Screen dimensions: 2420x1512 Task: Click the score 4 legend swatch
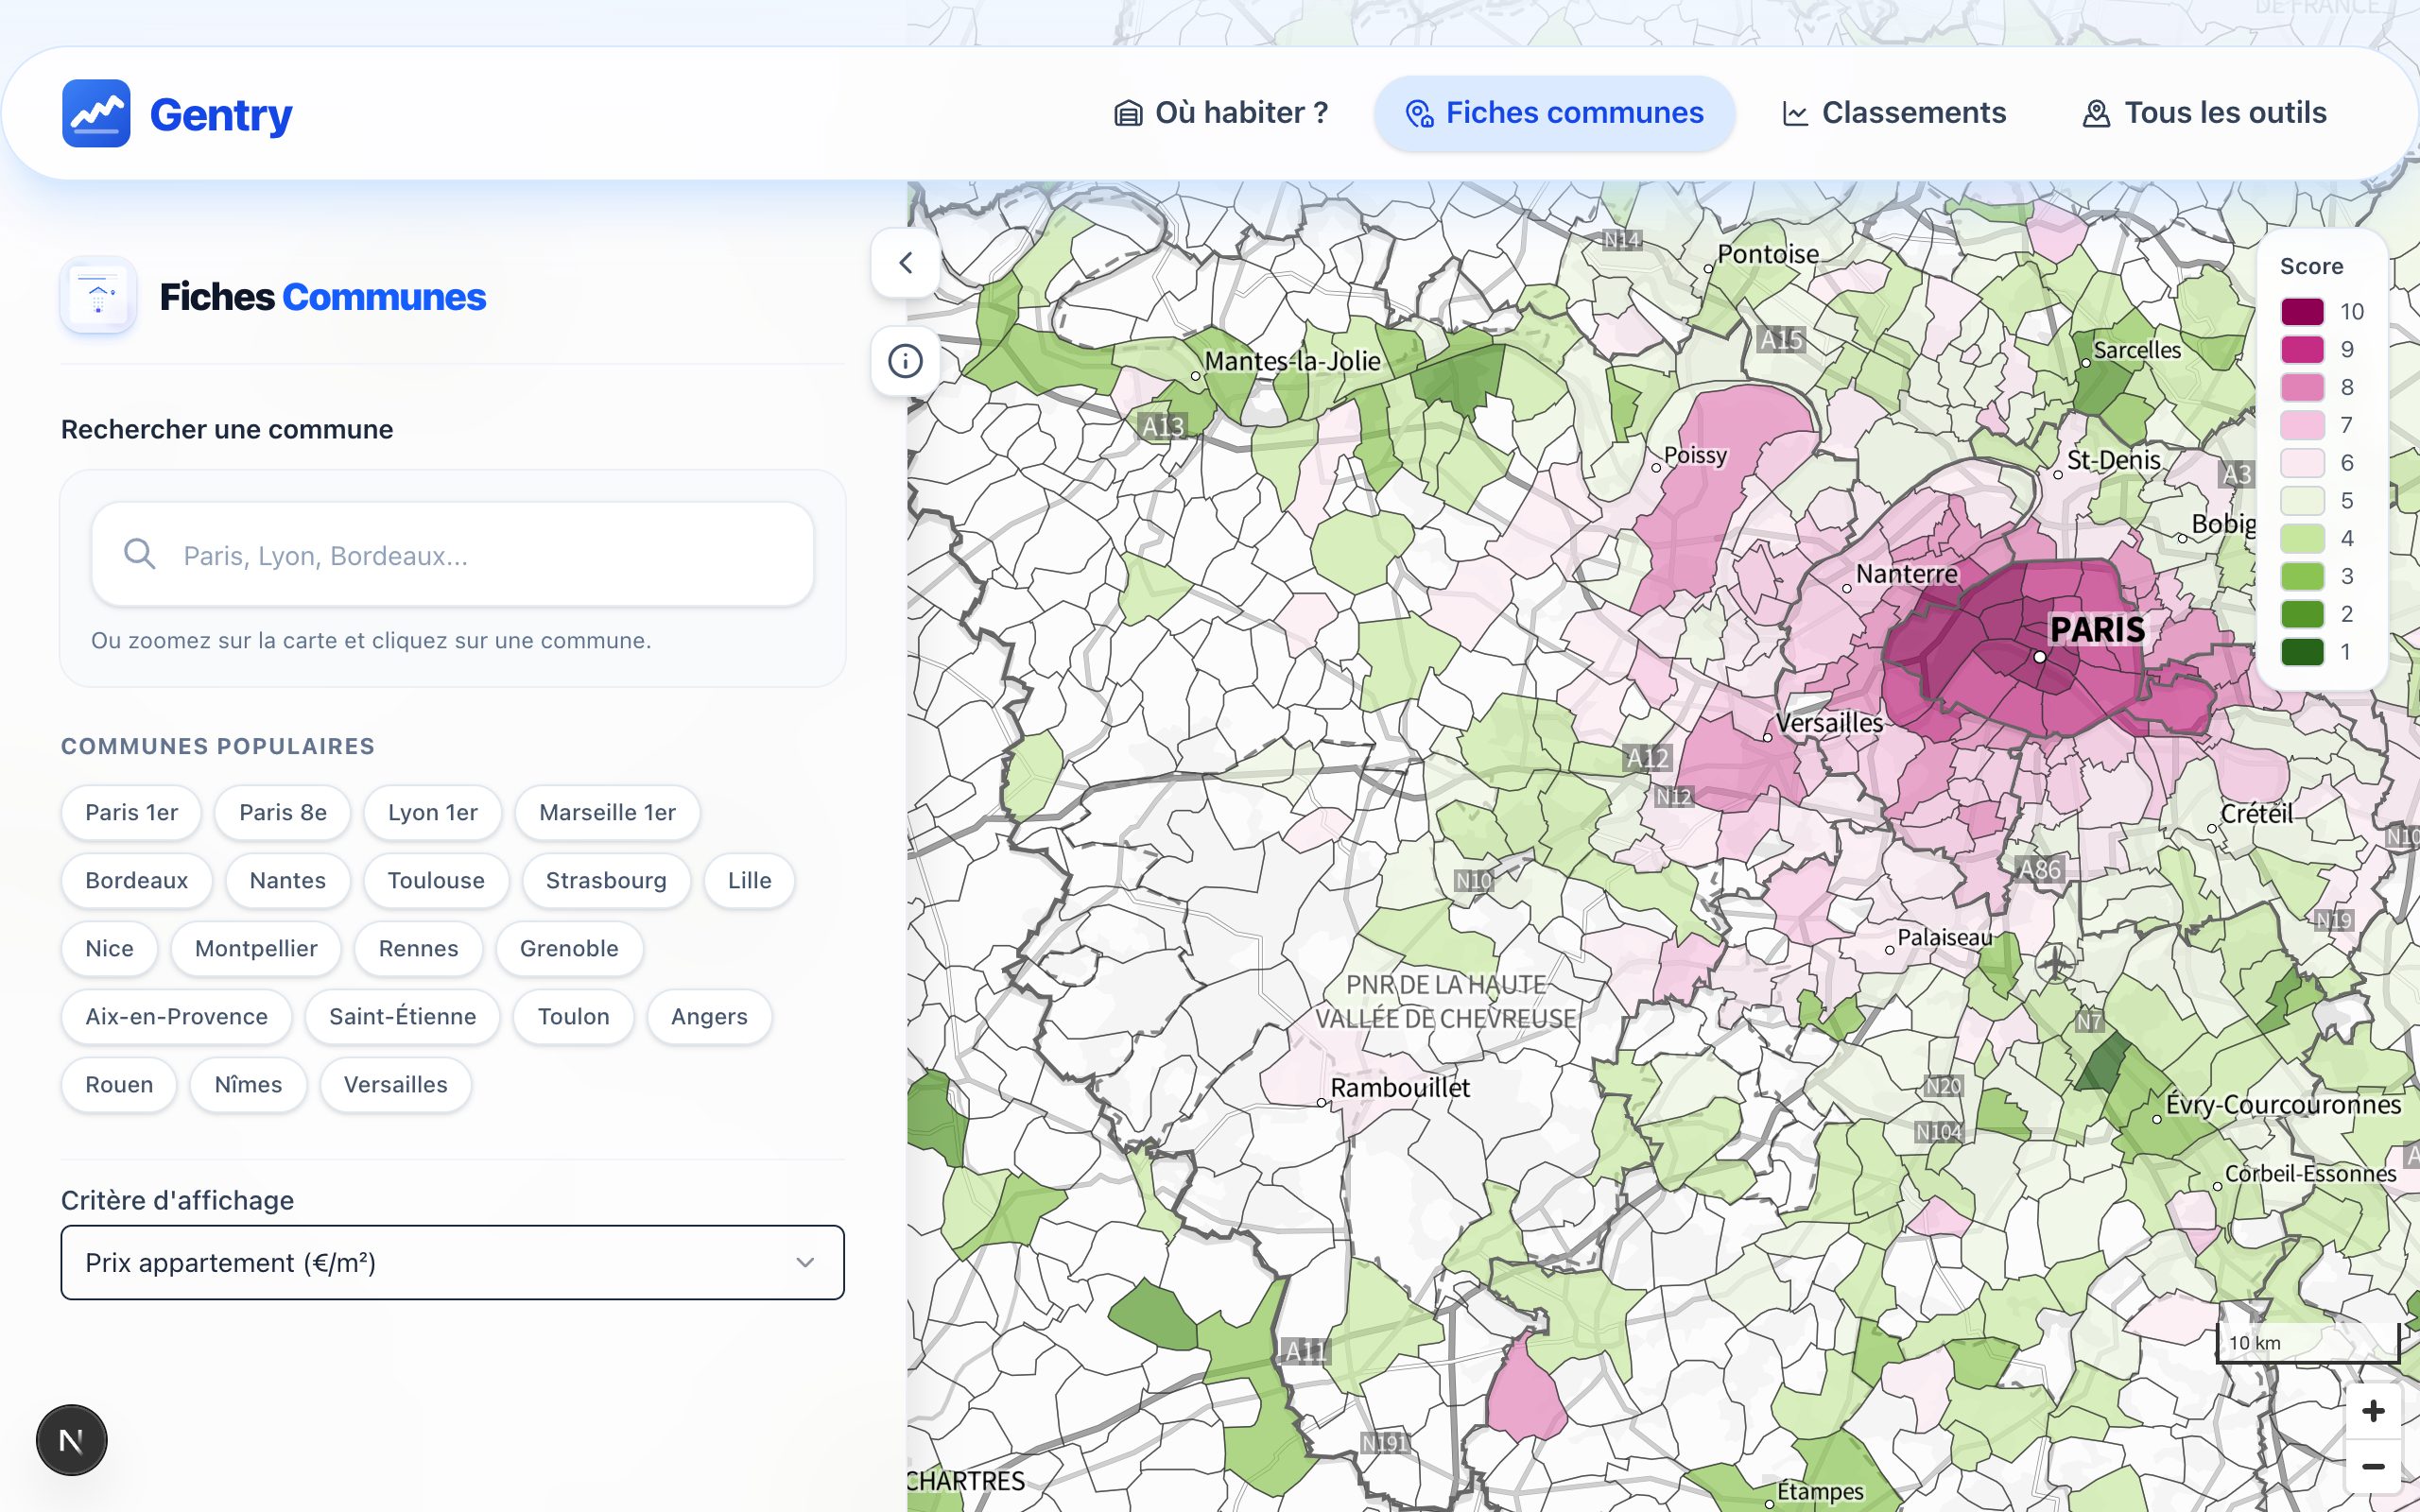[2302, 538]
